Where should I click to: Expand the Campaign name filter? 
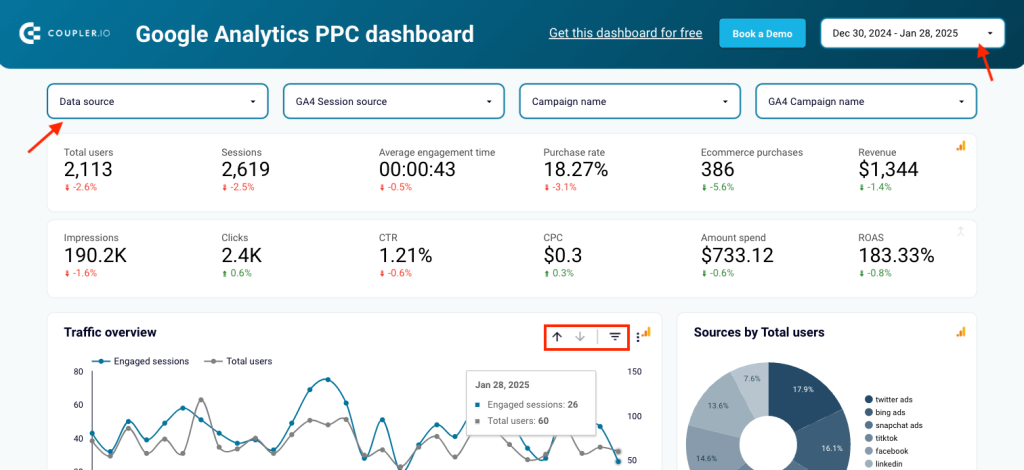[630, 101]
